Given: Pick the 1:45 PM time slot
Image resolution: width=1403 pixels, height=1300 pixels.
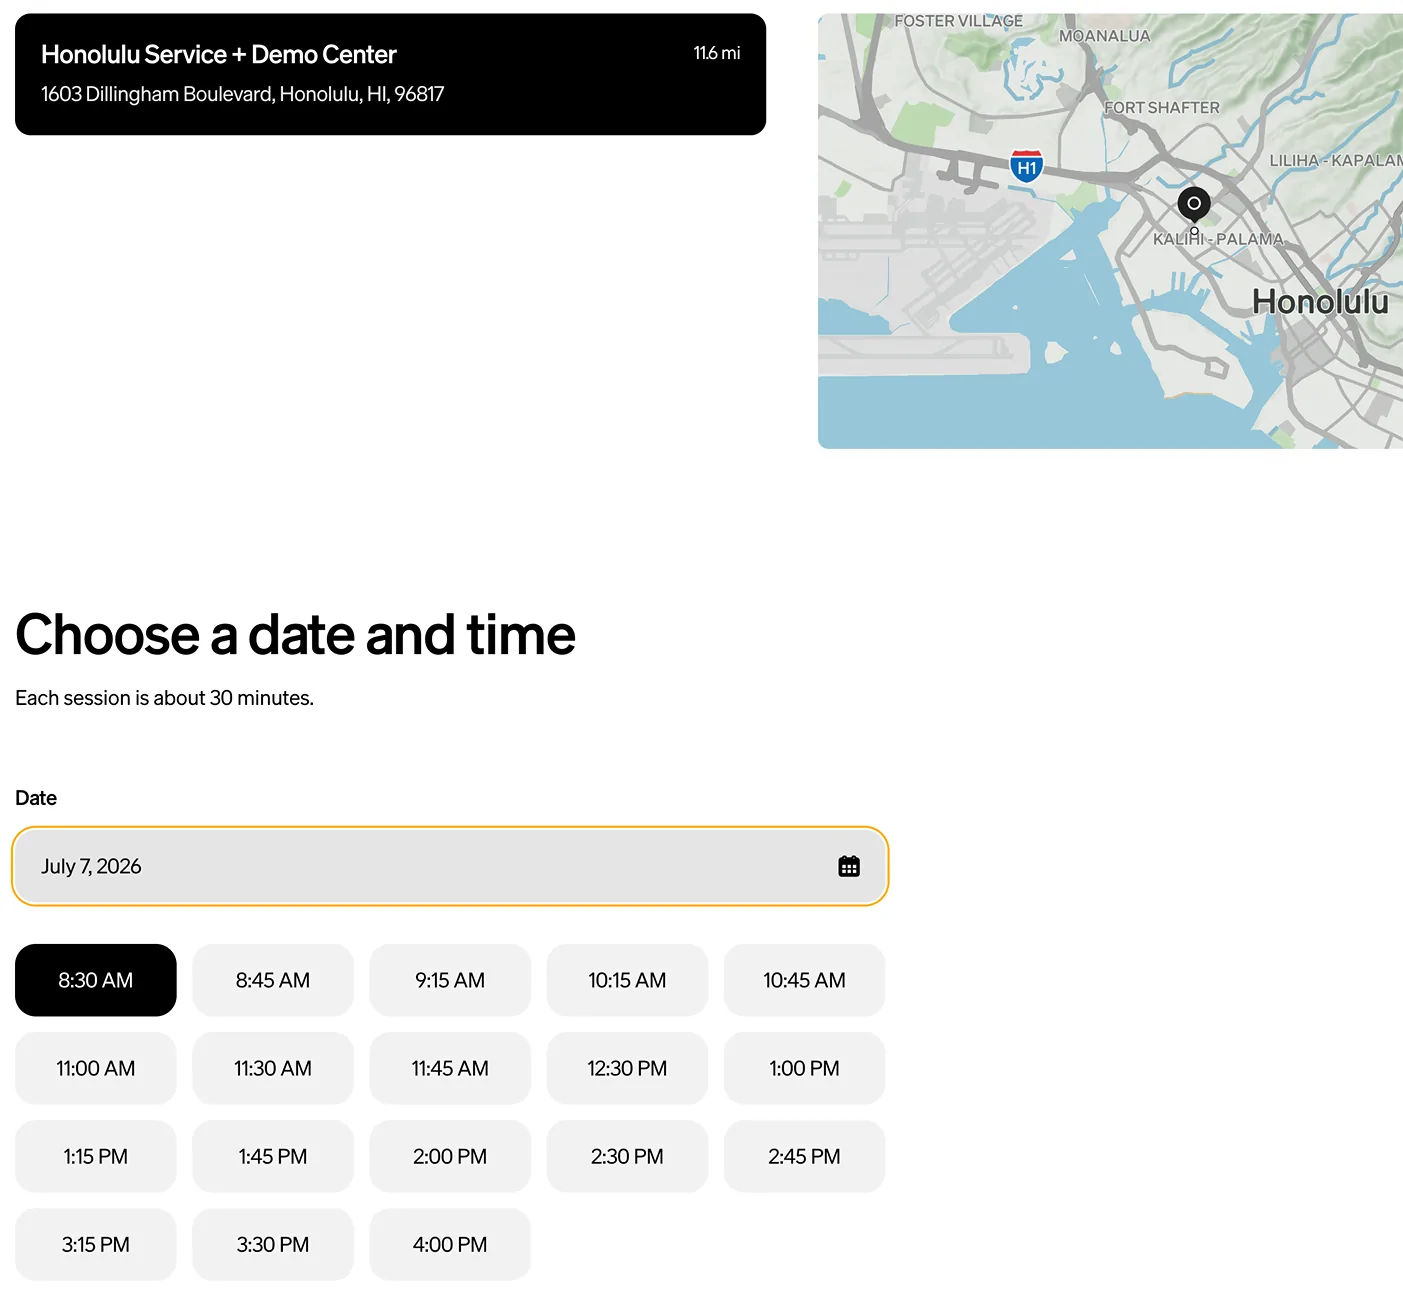Looking at the screenshot, I should coord(273,1156).
